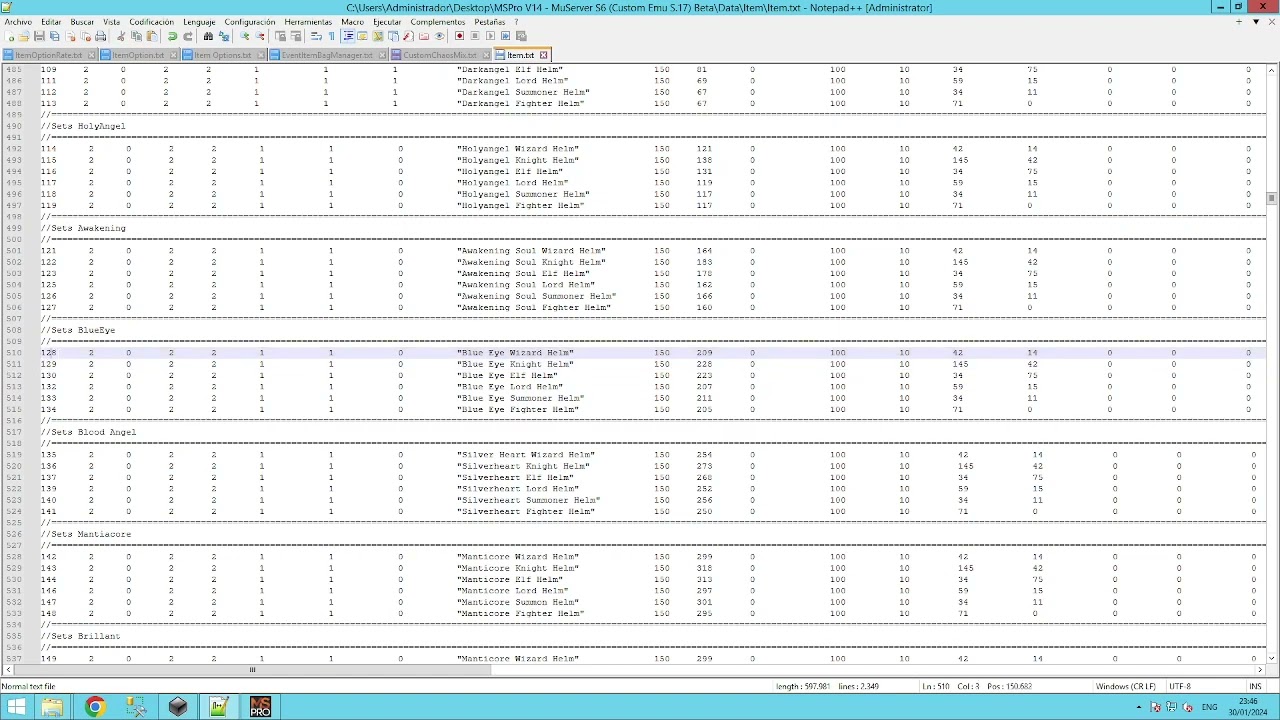The height and width of the screenshot is (720, 1280).
Task: Click the plus button at top right
Action: [1240, 21]
